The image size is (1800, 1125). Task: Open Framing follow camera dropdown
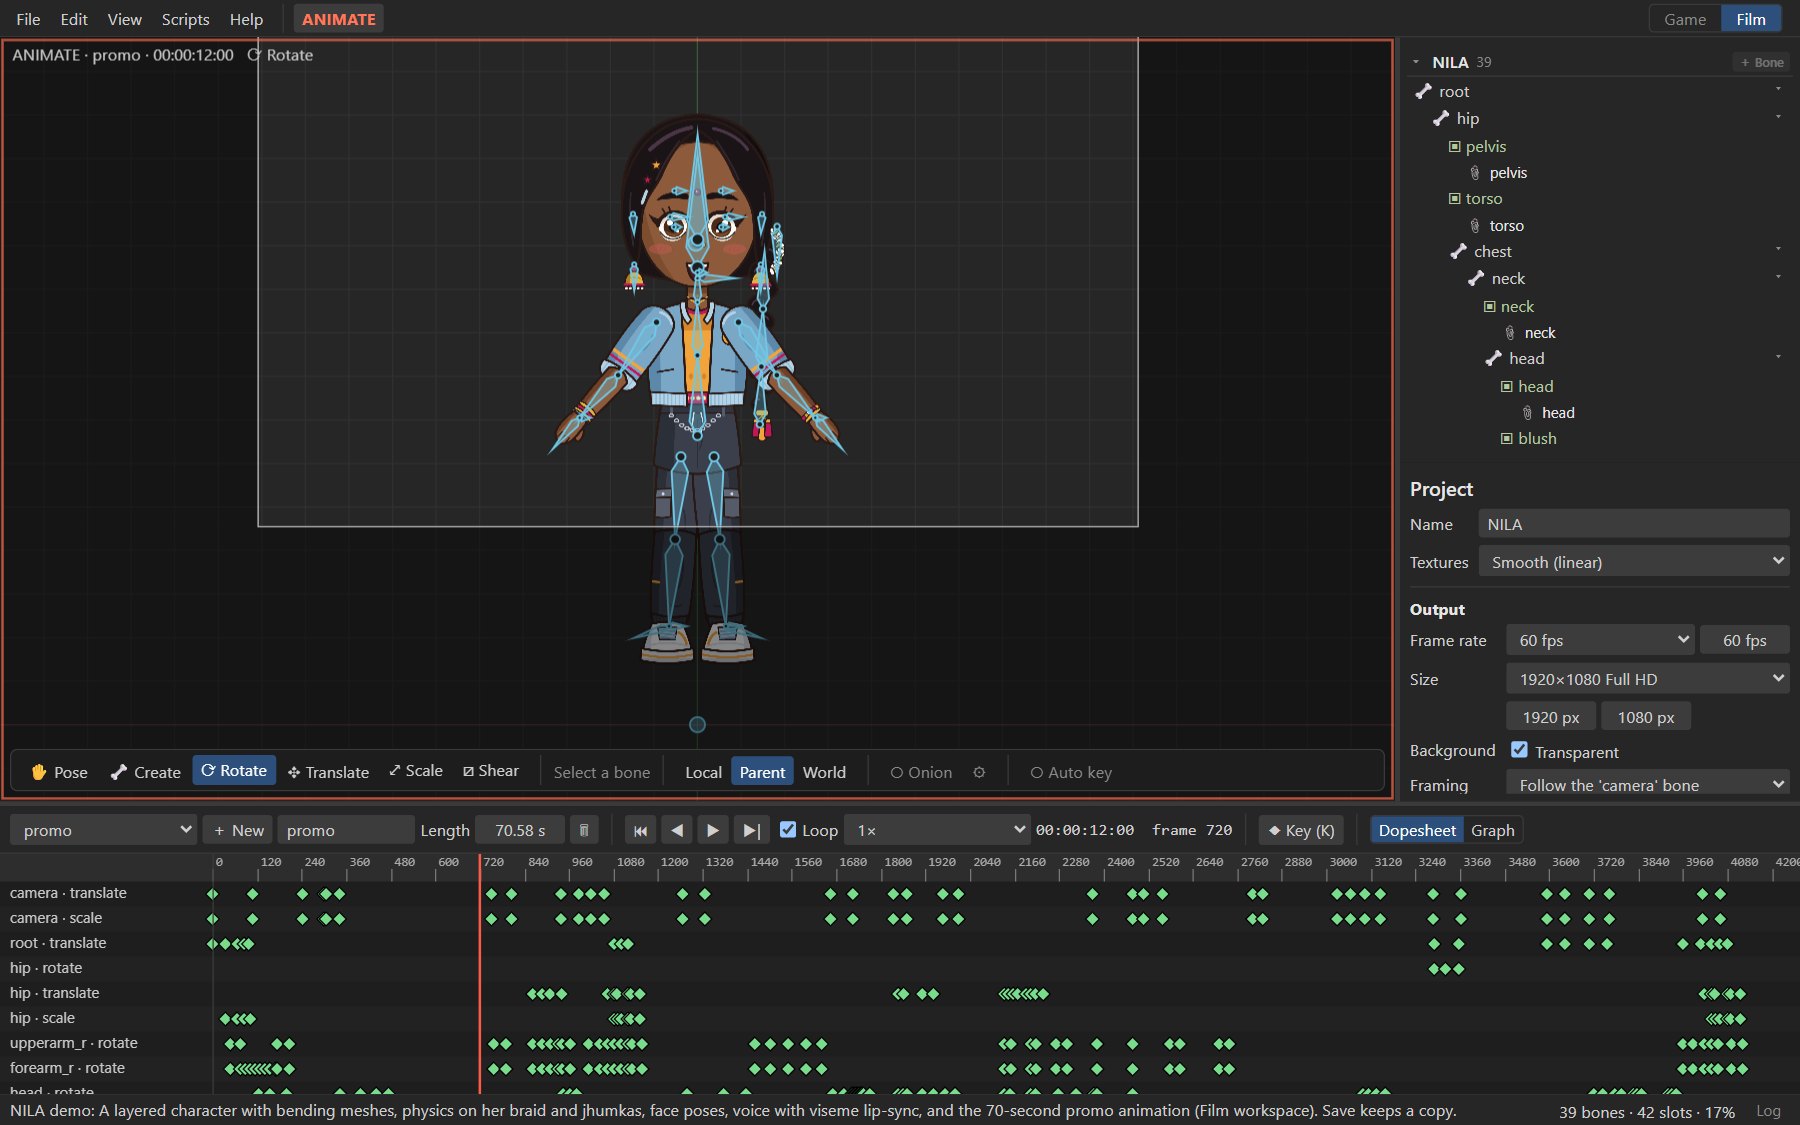point(1648,784)
